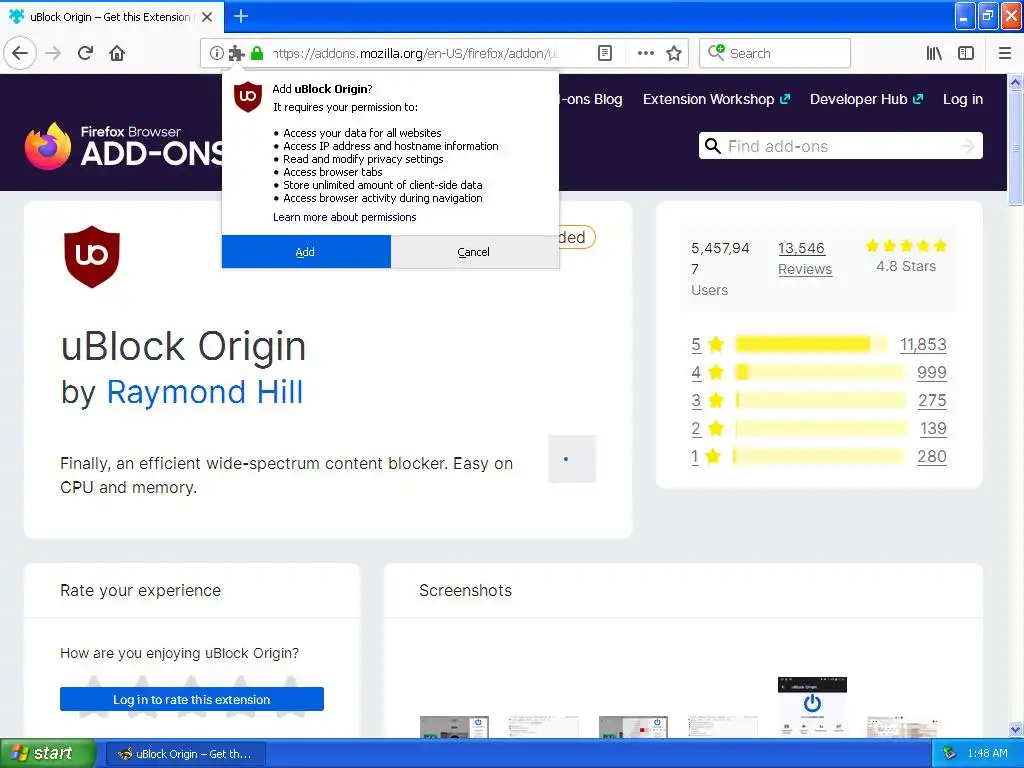
Task: Go back with the browser back arrow
Action: (x=20, y=53)
